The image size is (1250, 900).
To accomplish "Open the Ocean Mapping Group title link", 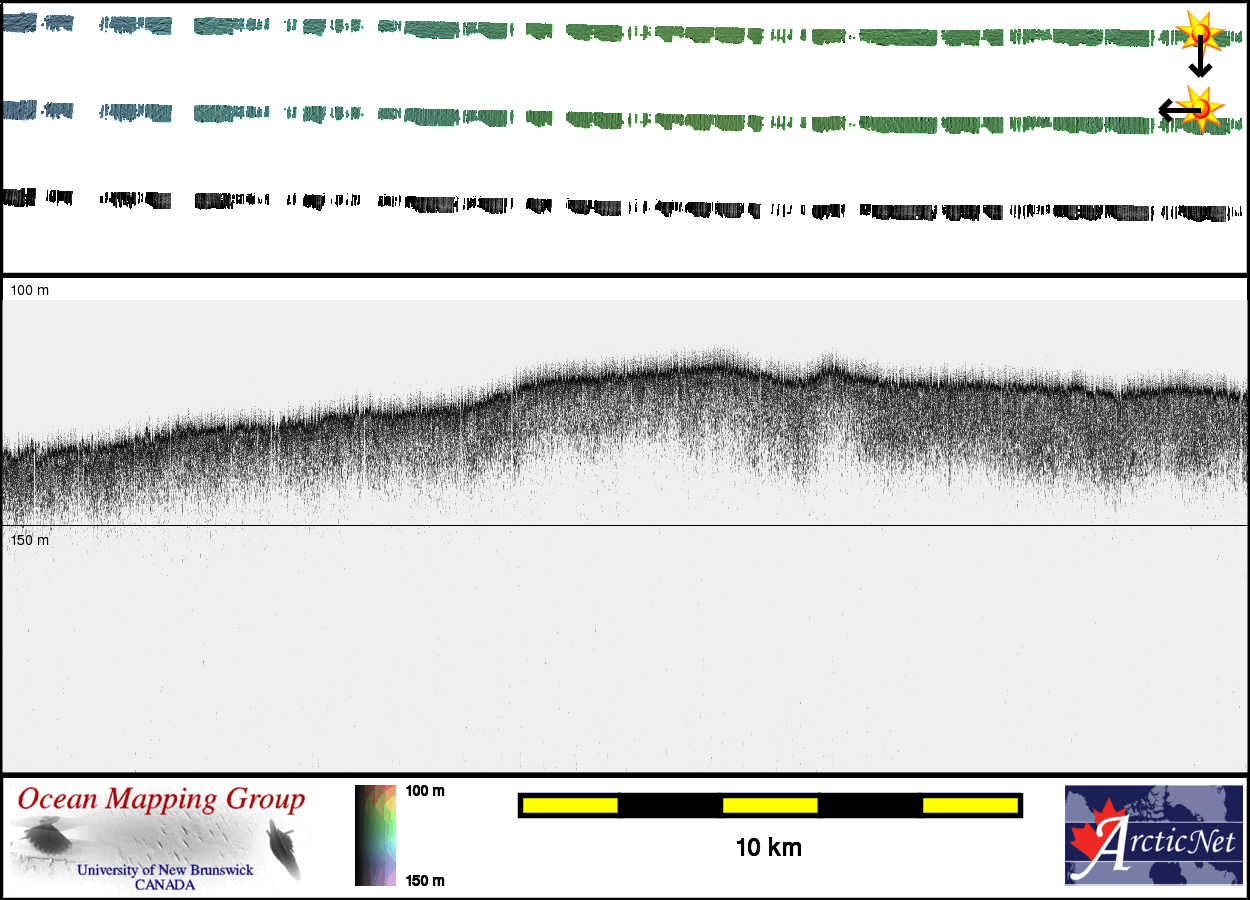I will (x=161, y=800).
